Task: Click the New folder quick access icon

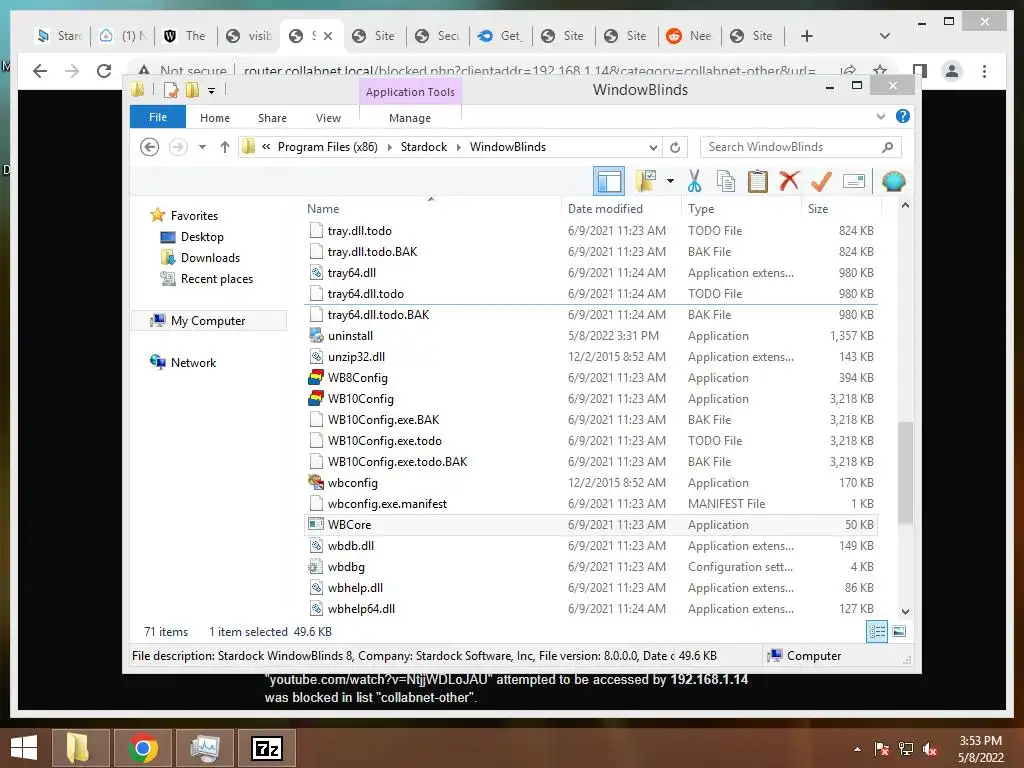Action: pyautogui.click(x=192, y=90)
